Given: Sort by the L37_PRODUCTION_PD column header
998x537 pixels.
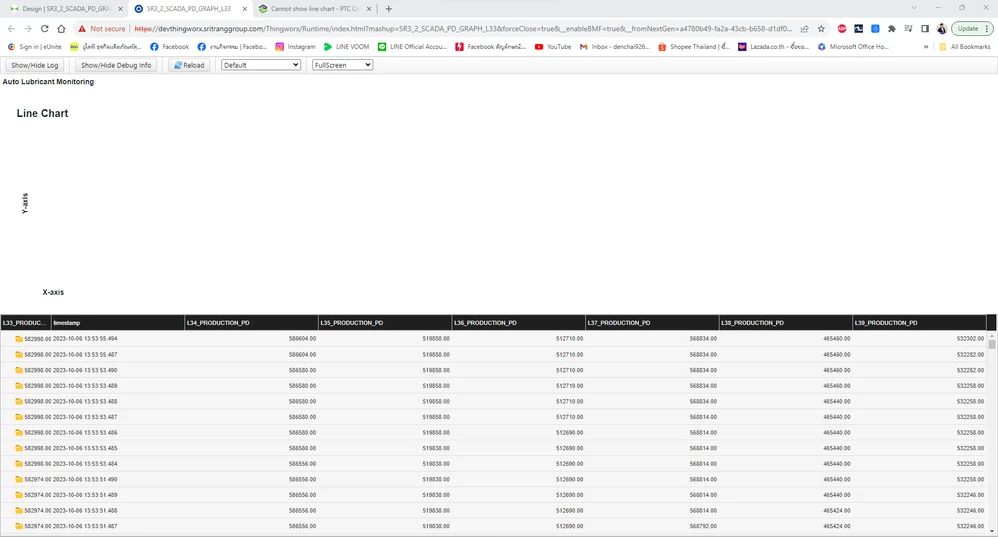Looking at the screenshot, I should [x=652, y=323].
